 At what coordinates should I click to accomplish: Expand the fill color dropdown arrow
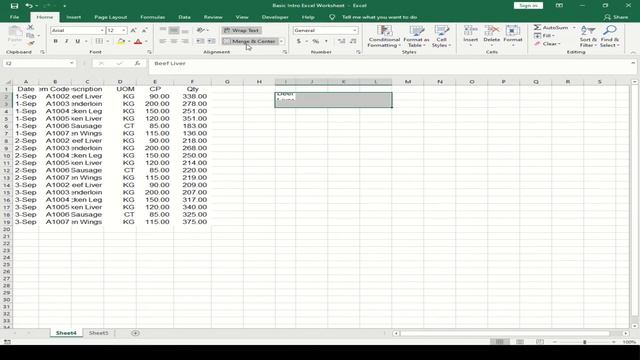129,41
